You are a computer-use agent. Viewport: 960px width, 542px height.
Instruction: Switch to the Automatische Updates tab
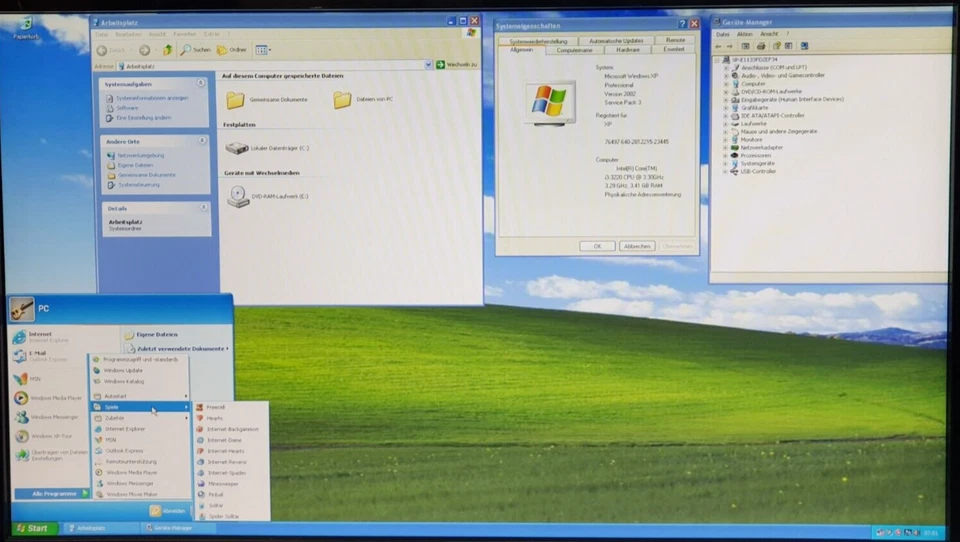point(616,40)
